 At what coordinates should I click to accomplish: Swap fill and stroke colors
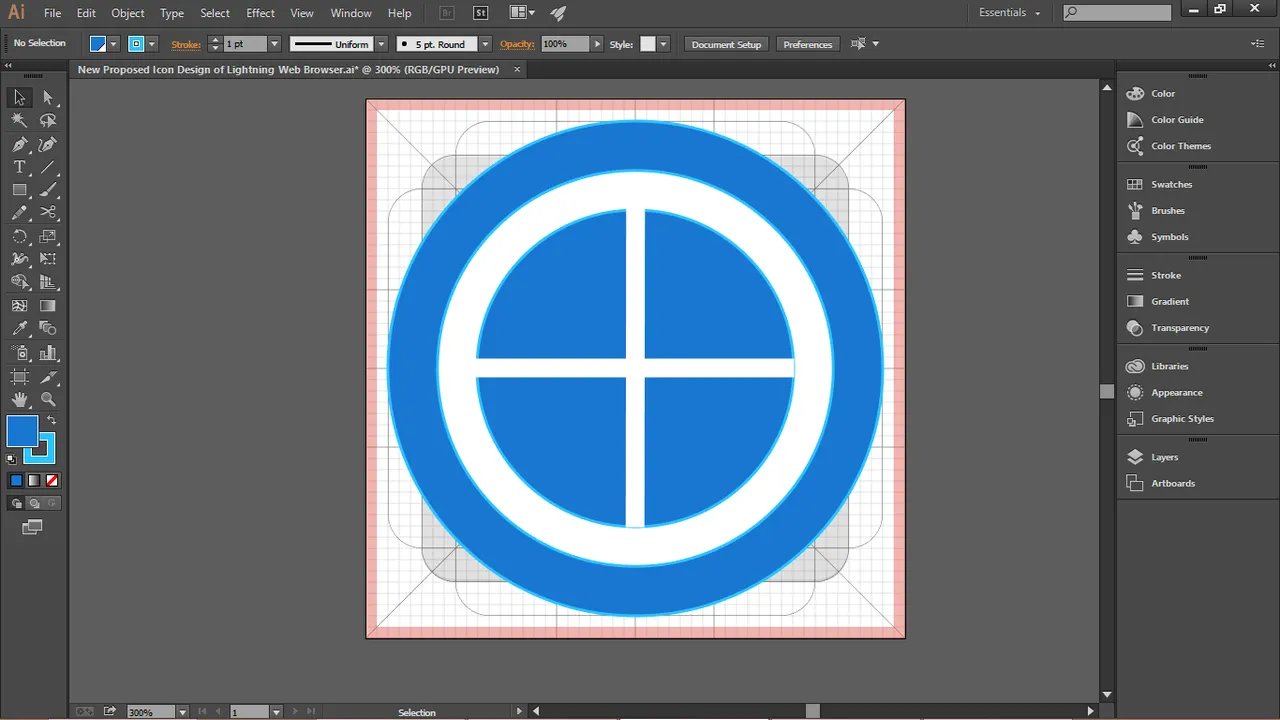[52, 420]
